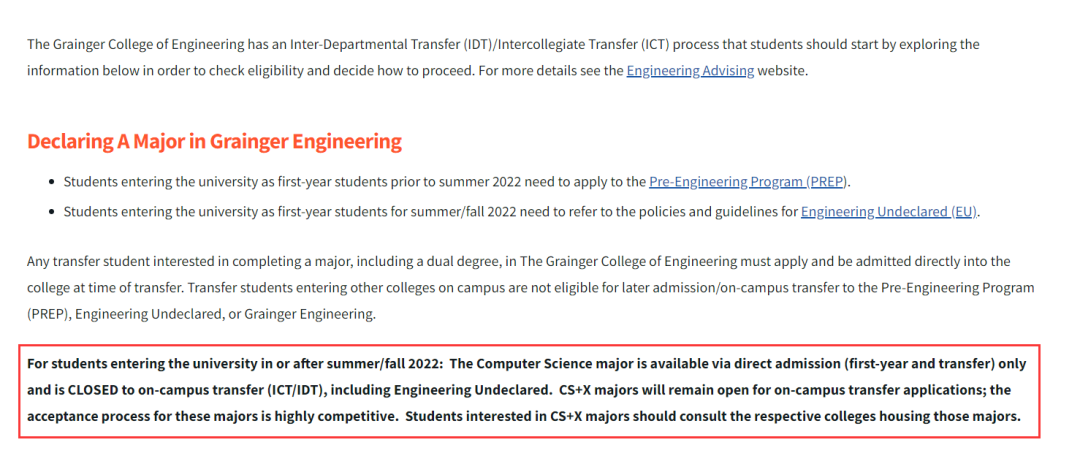Click the bullet marker before the PREP item
The width and height of the screenshot is (1080, 456).
[52, 182]
